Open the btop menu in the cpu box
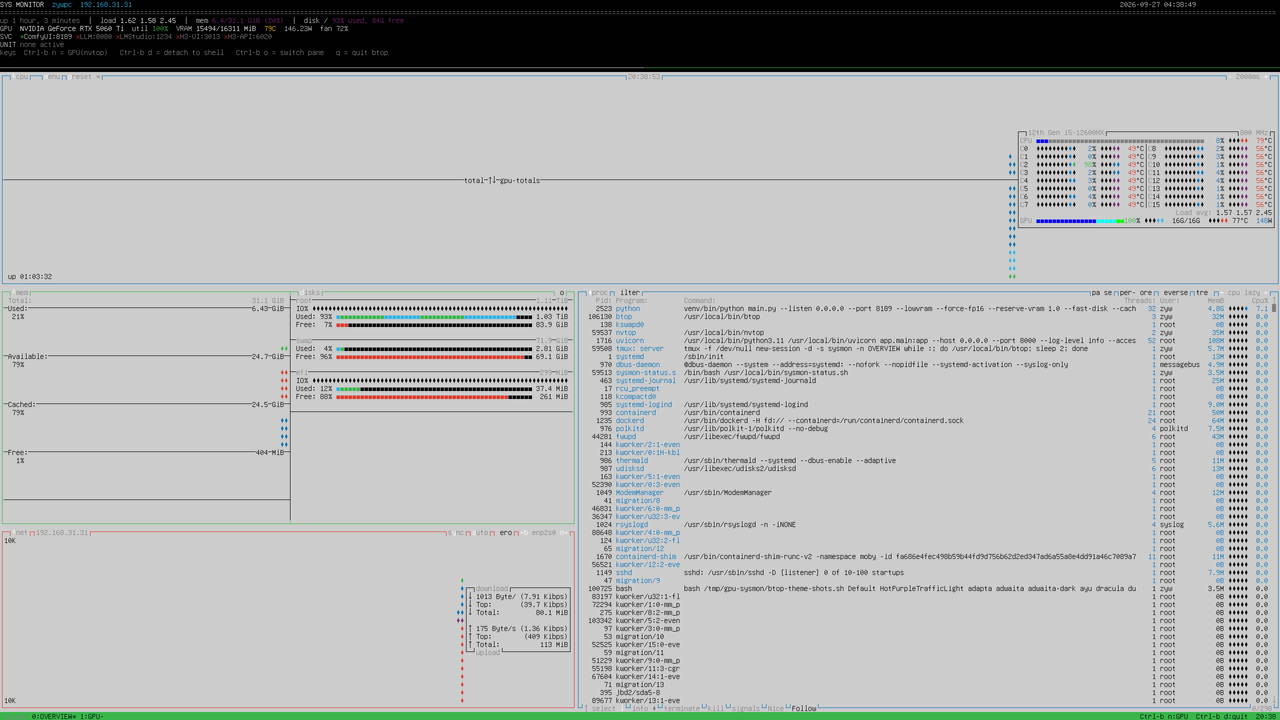1280x720 pixels. pyautogui.click(x=52, y=77)
